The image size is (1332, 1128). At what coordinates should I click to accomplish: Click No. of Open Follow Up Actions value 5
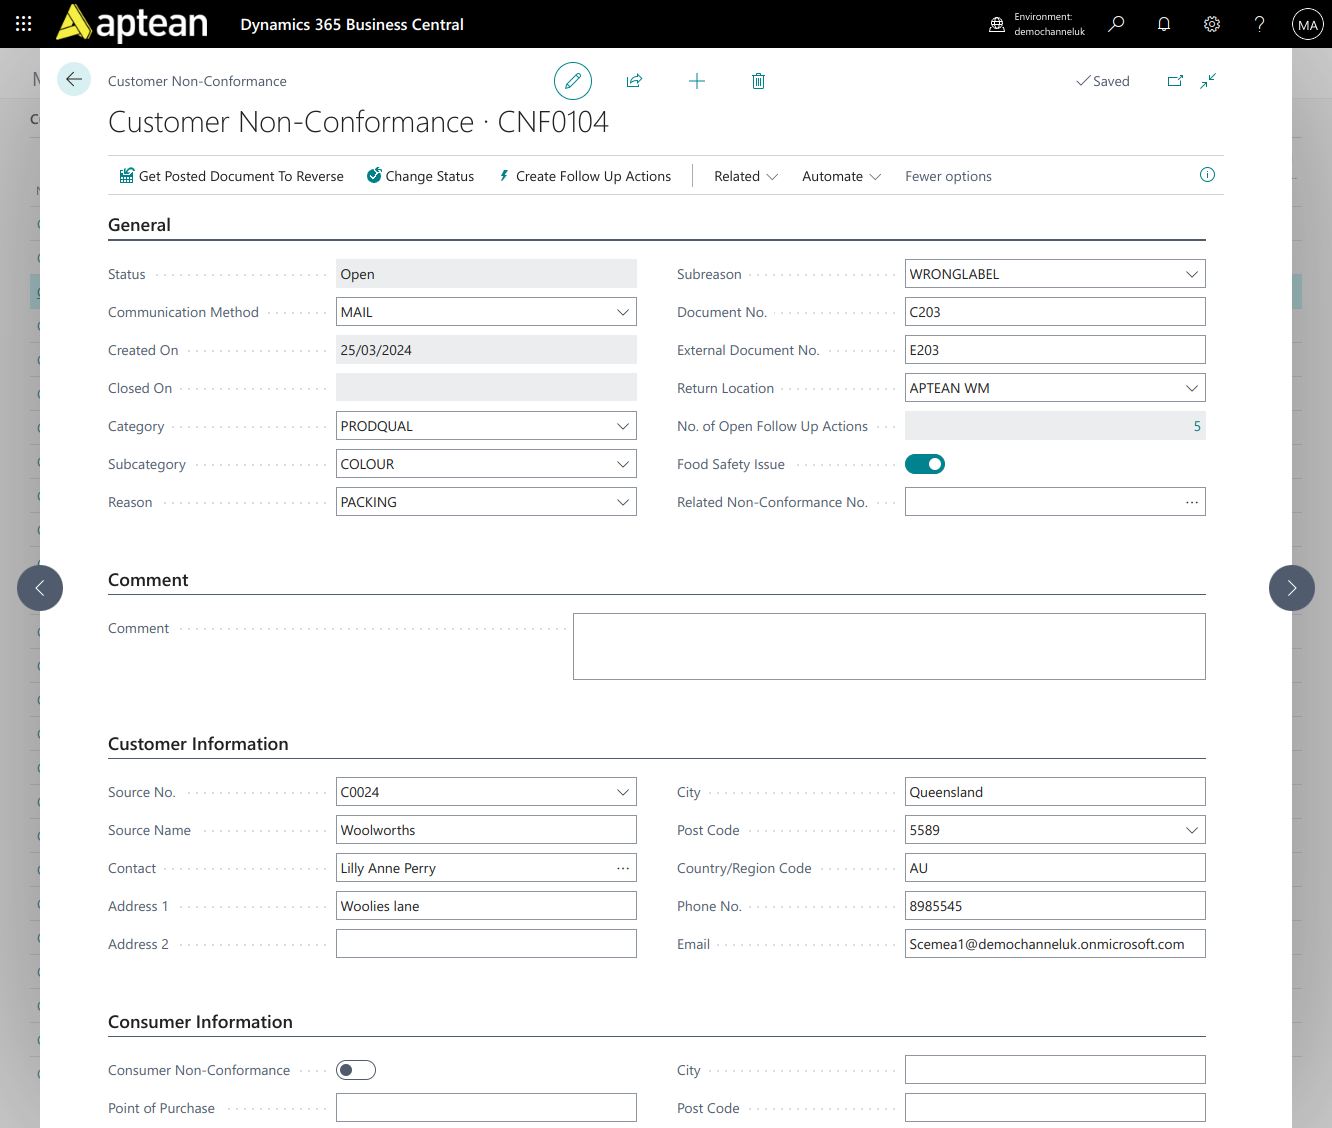point(1197,426)
